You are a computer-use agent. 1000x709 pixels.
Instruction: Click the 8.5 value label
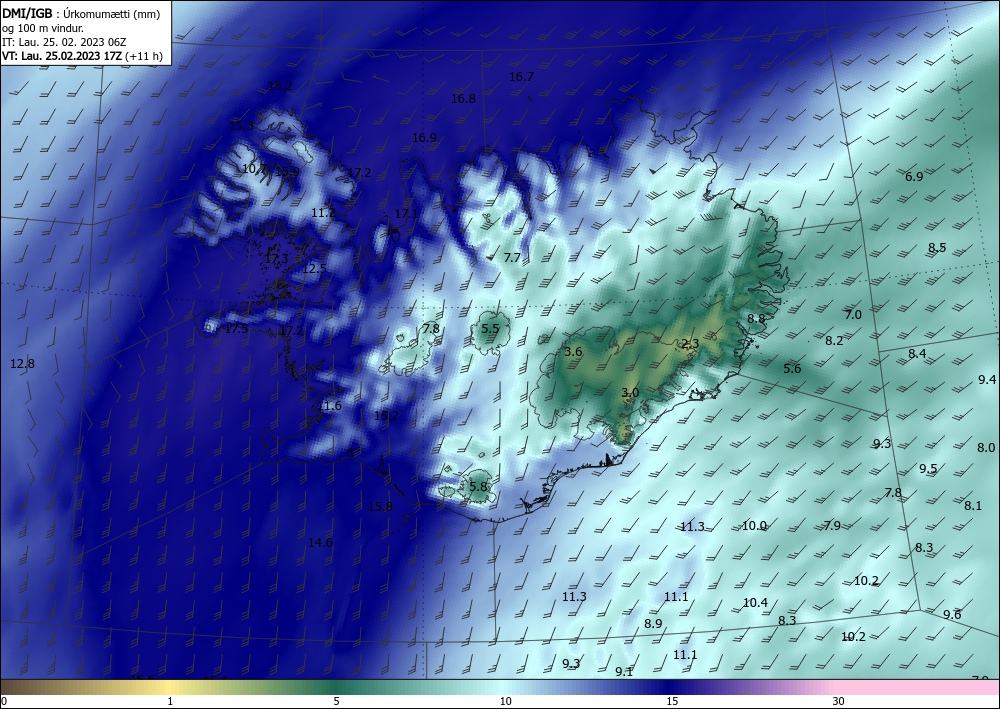click(937, 247)
